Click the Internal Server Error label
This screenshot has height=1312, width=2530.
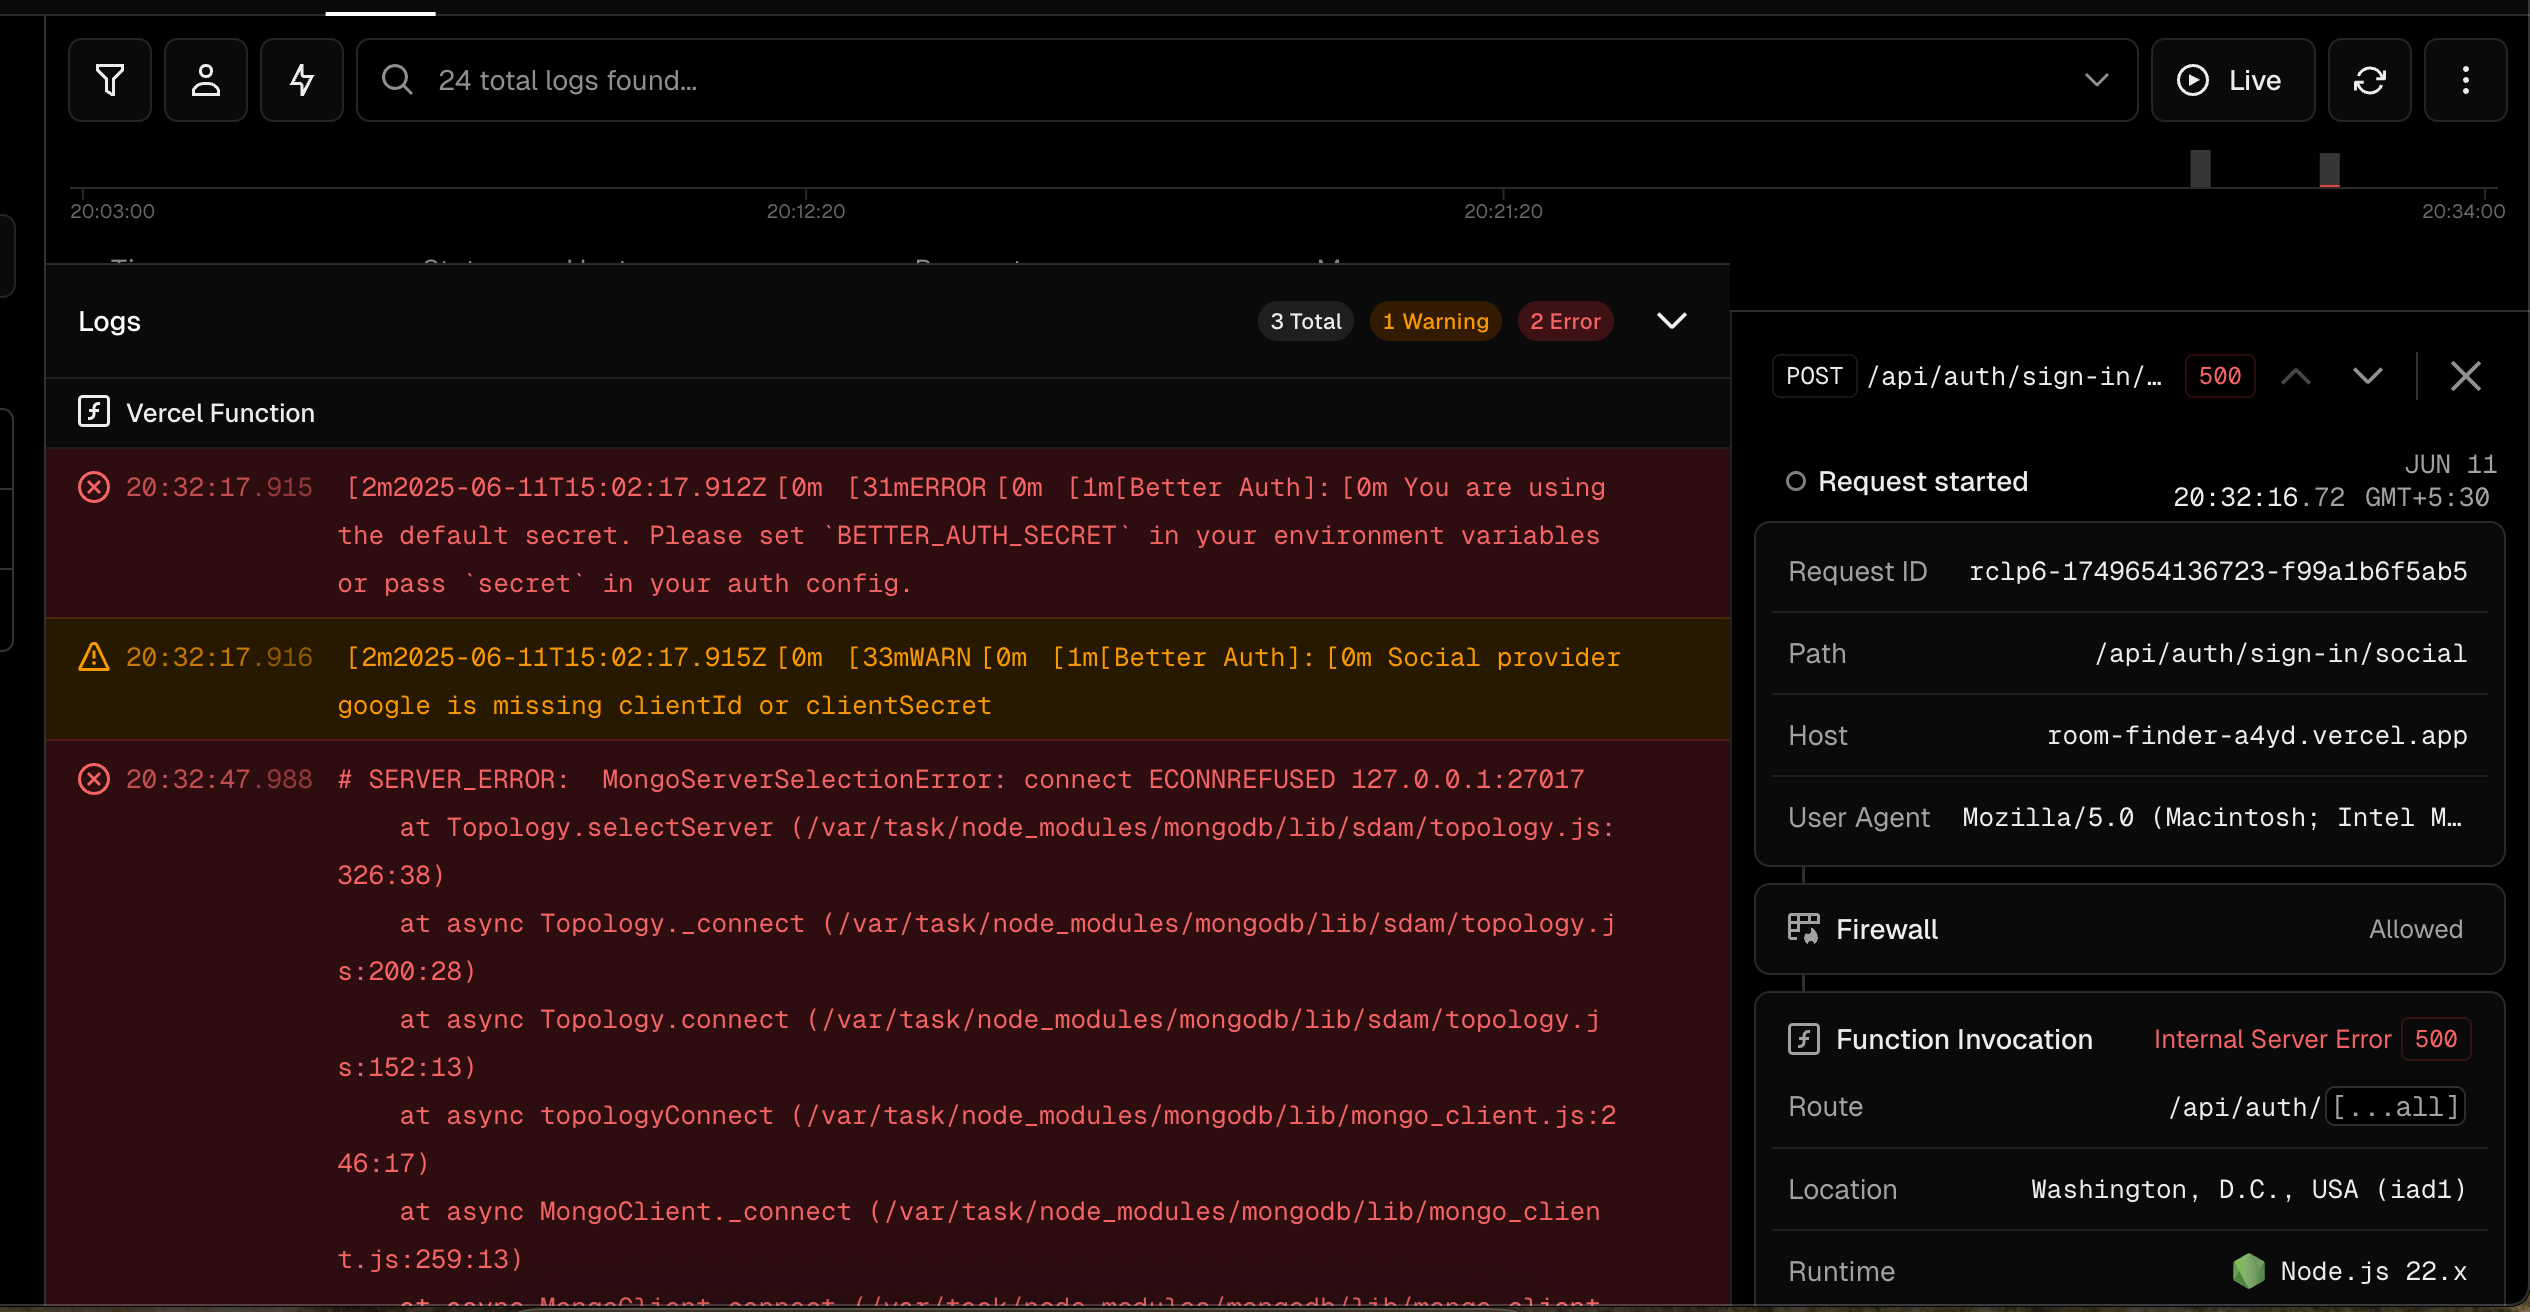tap(2272, 1039)
